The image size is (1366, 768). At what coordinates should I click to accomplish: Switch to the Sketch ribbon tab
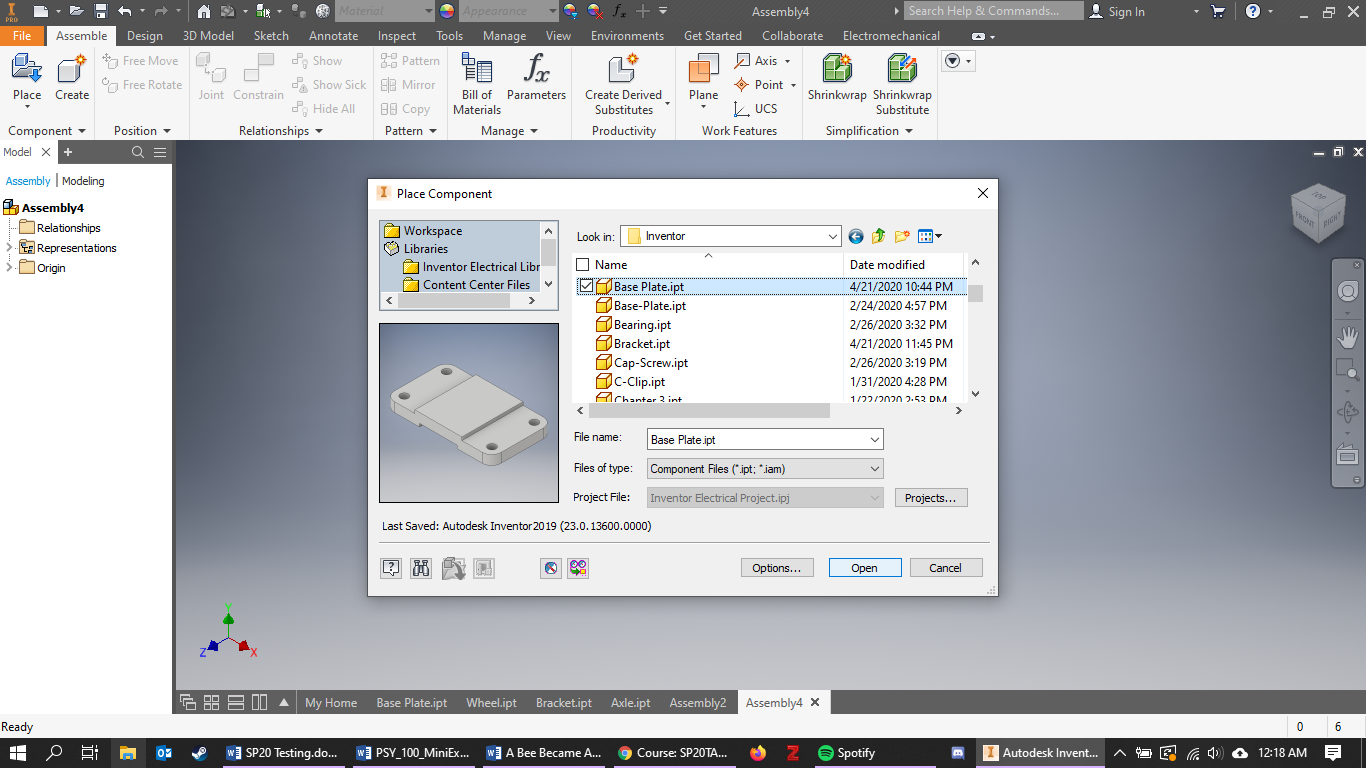[271, 35]
